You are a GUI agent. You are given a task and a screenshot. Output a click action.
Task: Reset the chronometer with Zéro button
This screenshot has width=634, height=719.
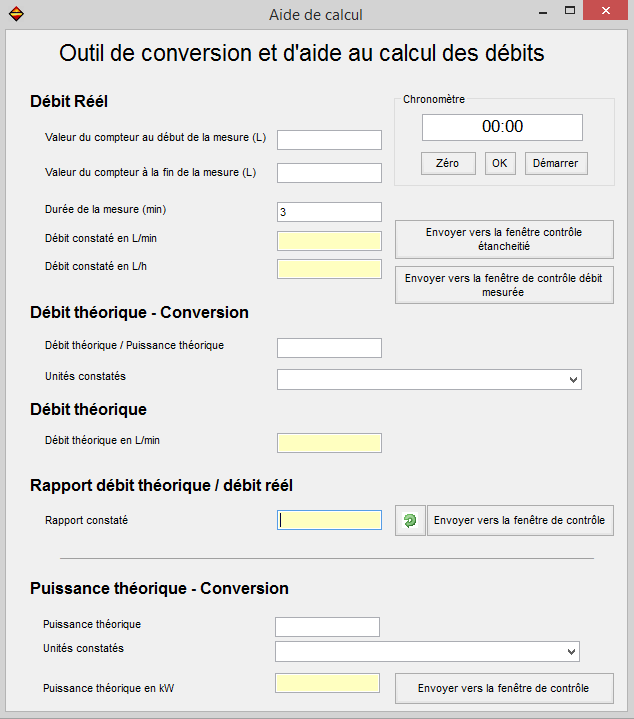click(x=448, y=163)
